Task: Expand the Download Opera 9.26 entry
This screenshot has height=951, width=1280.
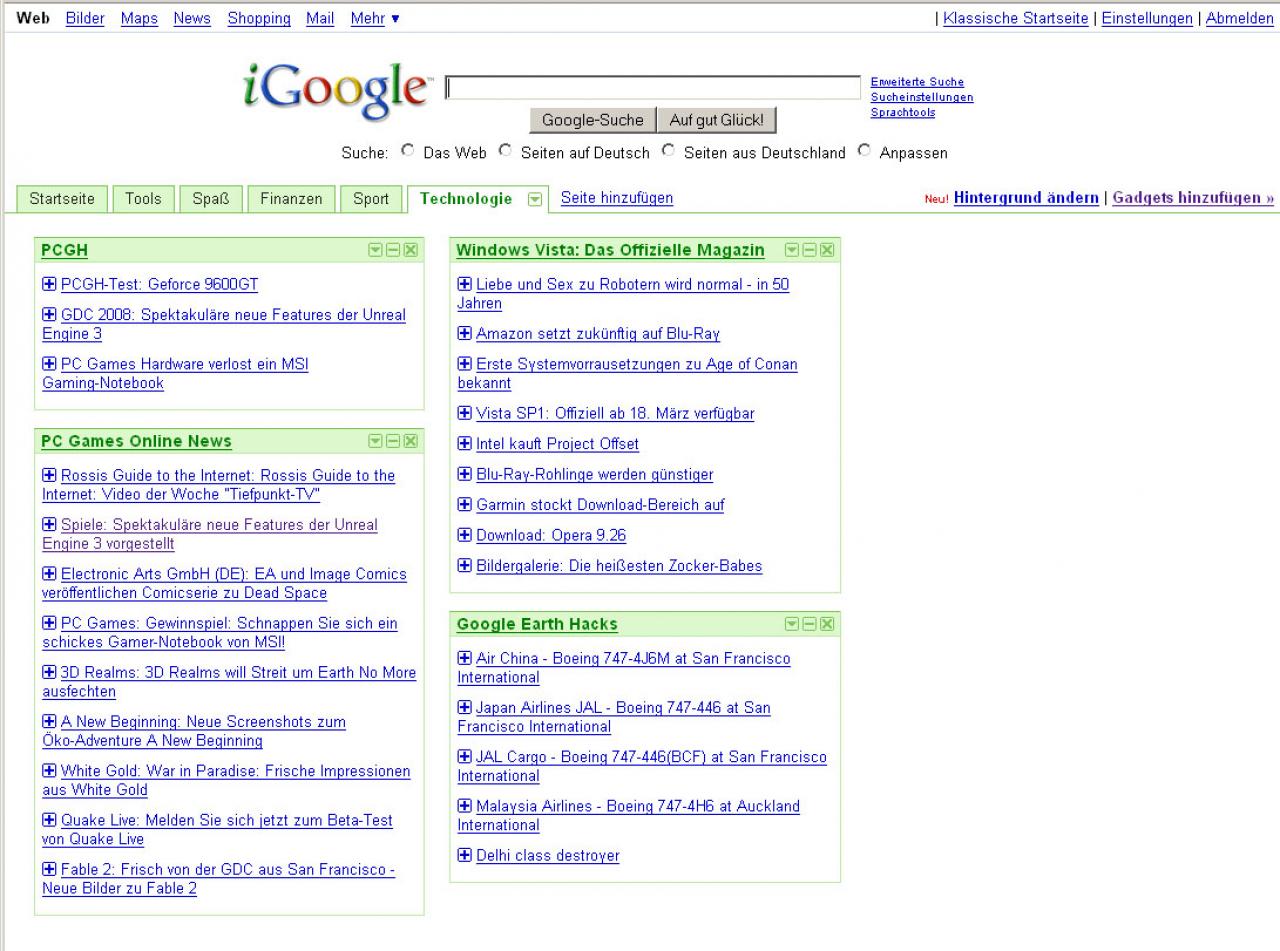Action: pyautogui.click(x=464, y=535)
